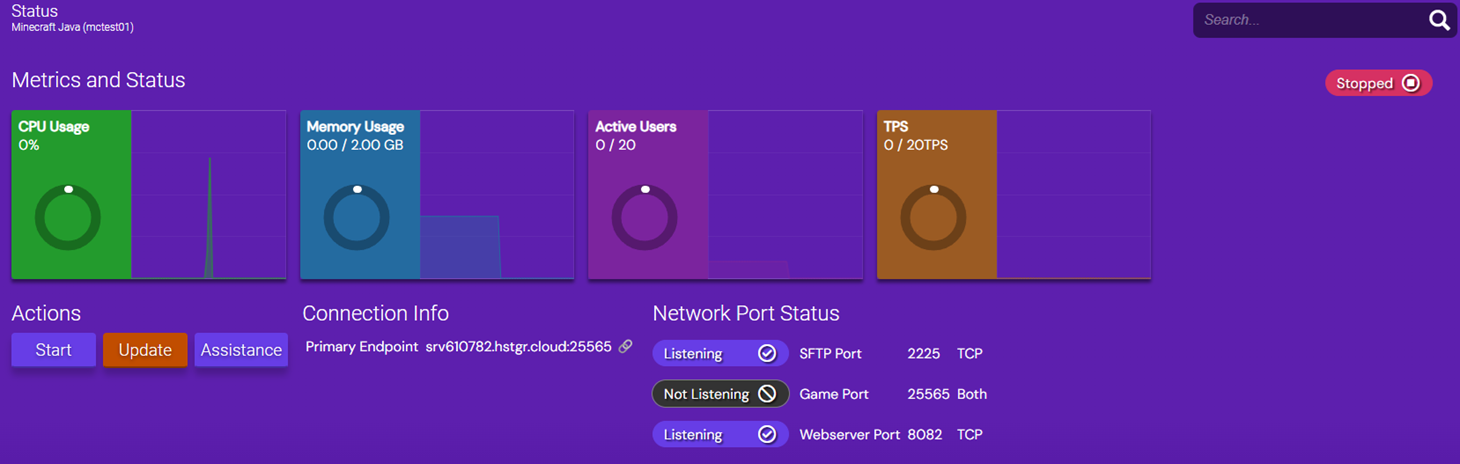1460x464 pixels.
Task: Click the TPS donut gauge
Action: 933,218
